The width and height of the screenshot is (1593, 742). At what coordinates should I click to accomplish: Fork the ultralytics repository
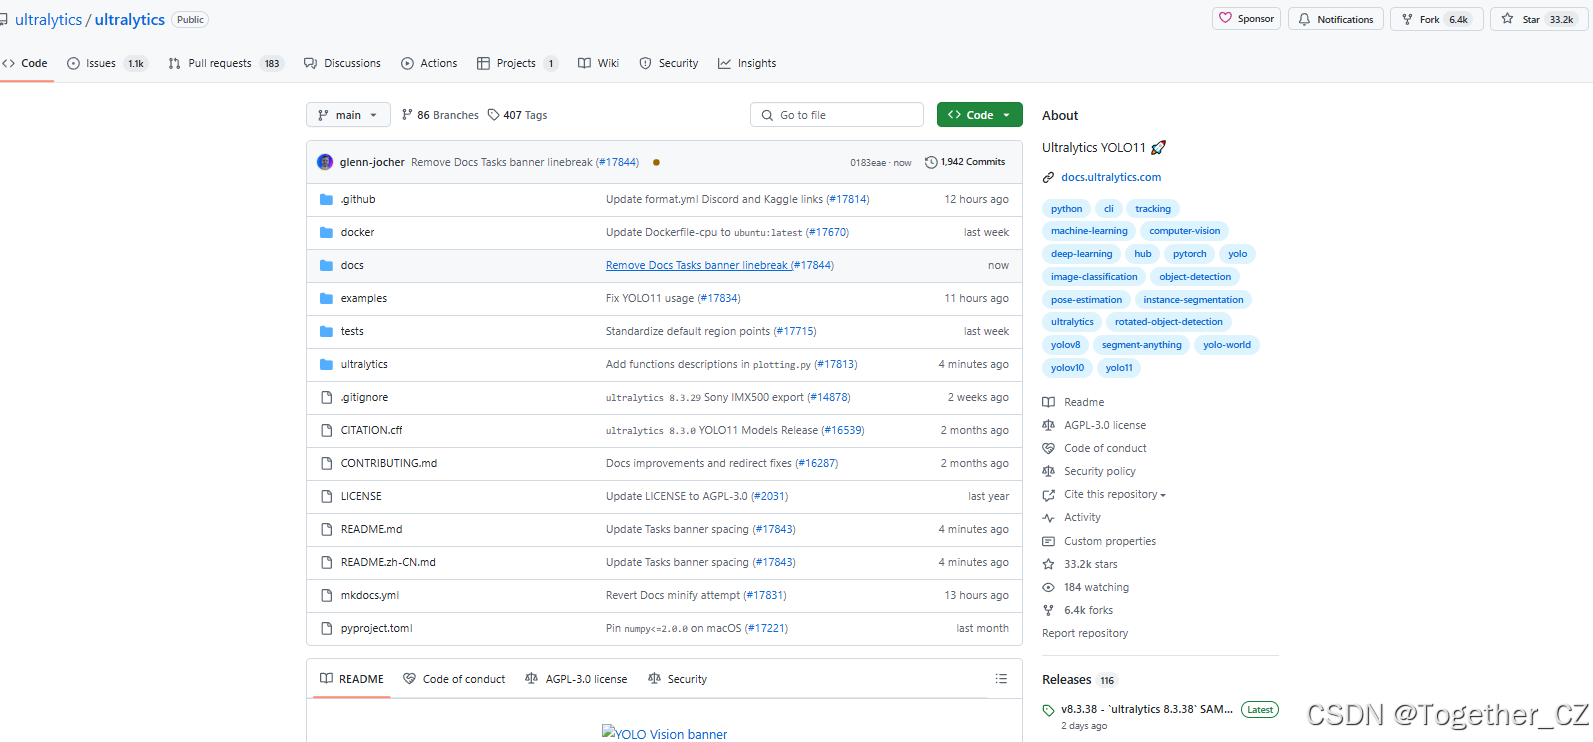pos(1436,19)
